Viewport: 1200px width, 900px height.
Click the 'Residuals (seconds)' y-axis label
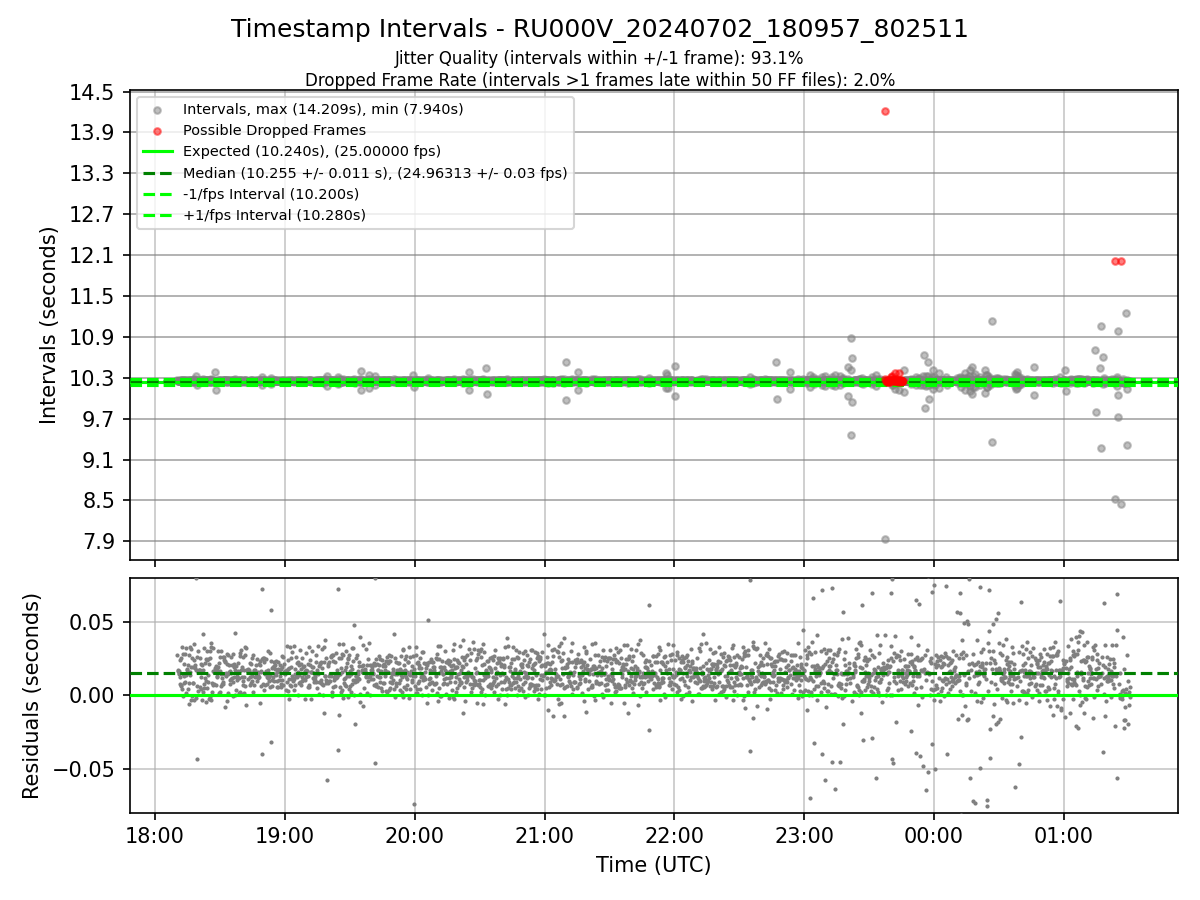(x=31, y=696)
